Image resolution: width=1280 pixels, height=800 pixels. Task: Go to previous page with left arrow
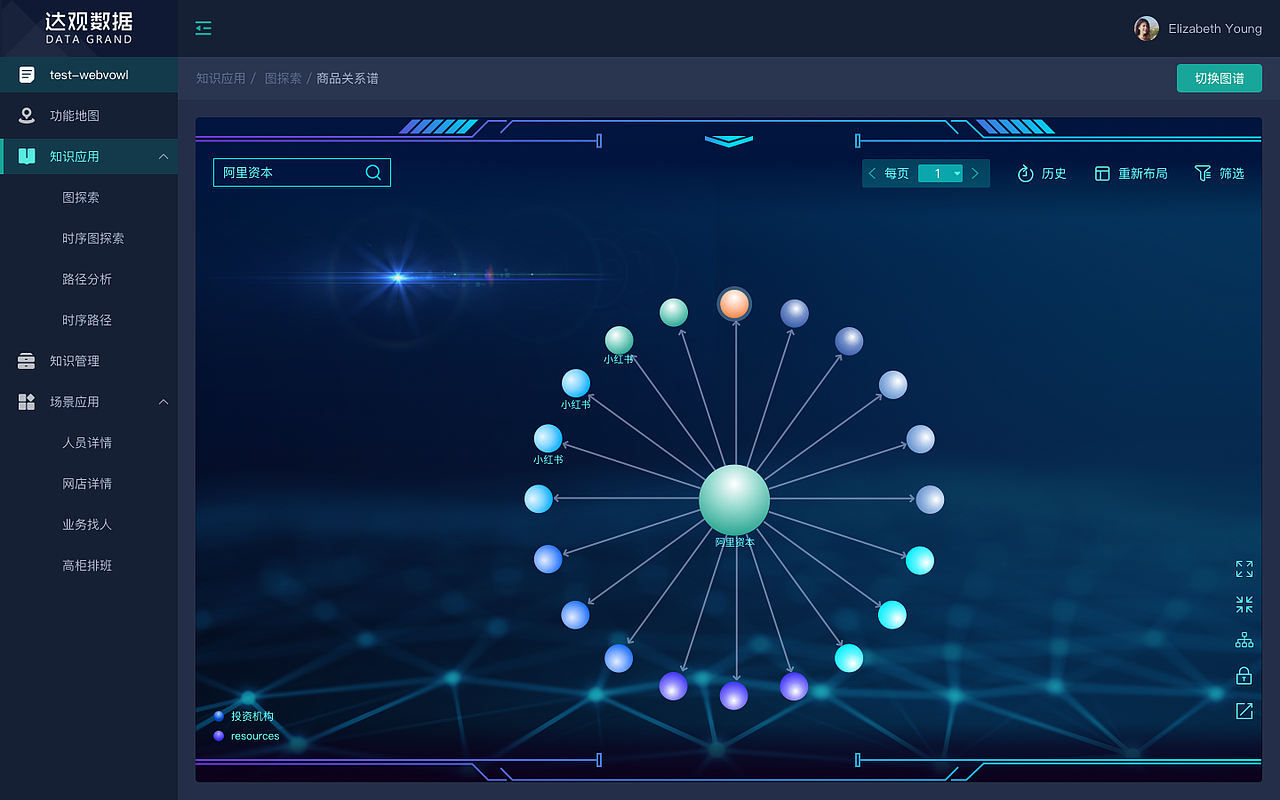[872, 173]
